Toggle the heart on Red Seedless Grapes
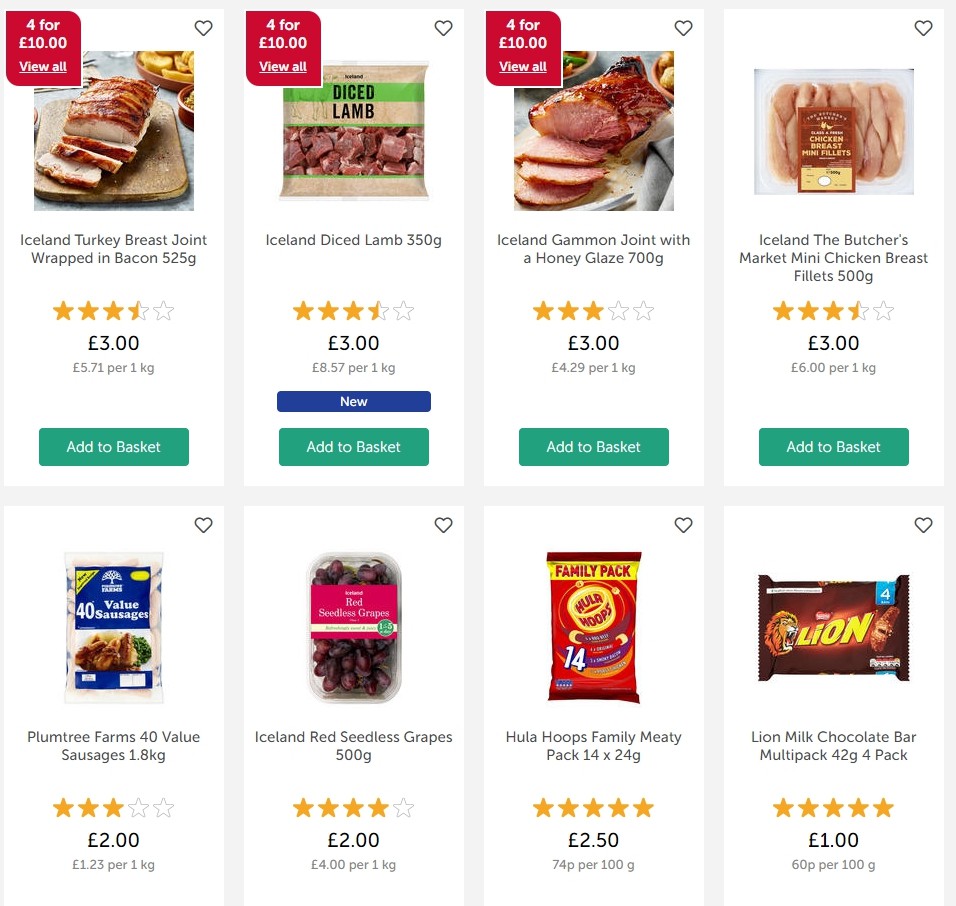The image size is (956, 906). coord(443,524)
